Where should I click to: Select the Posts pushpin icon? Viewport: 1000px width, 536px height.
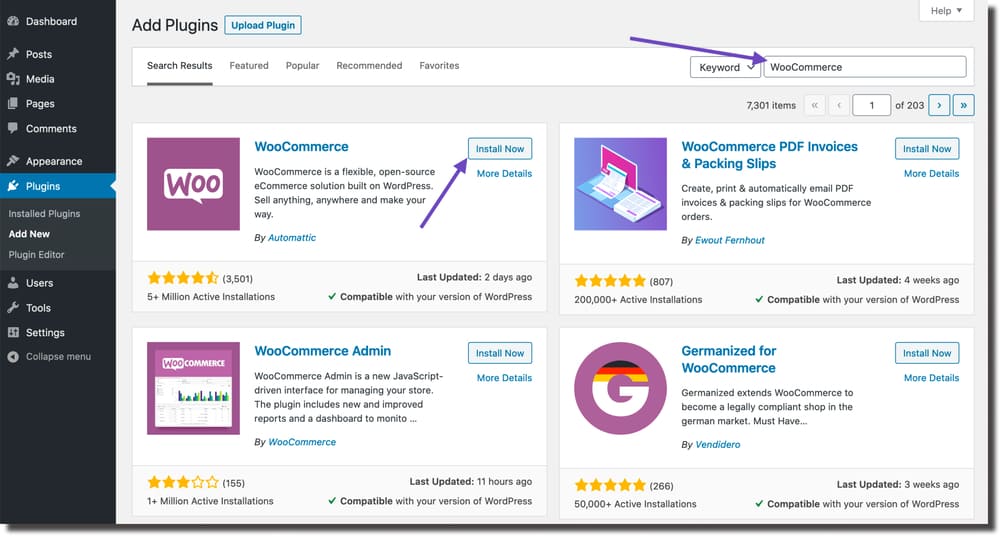13,54
